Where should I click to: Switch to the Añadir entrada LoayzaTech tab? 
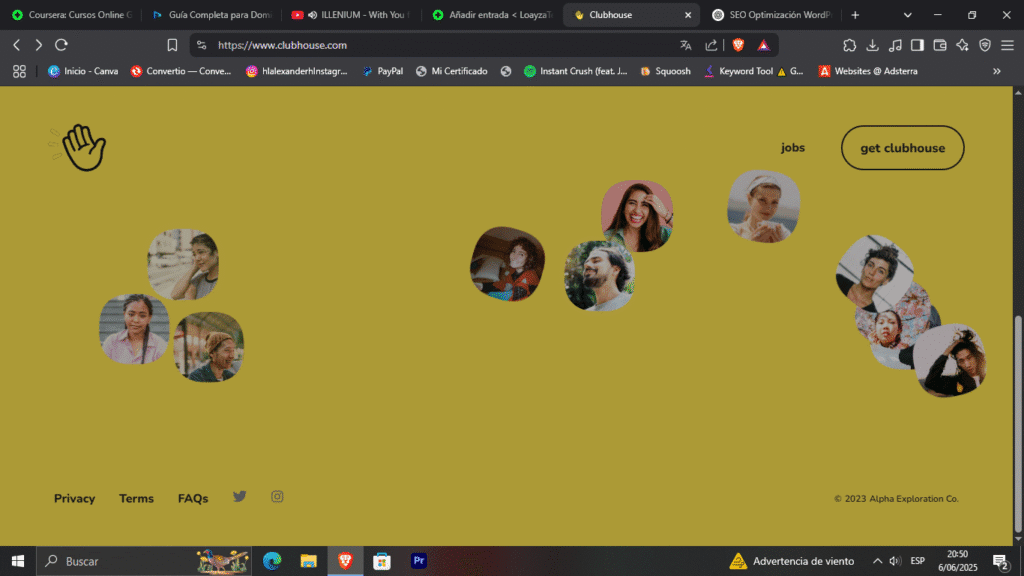pyautogui.click(x=492, y=14)
